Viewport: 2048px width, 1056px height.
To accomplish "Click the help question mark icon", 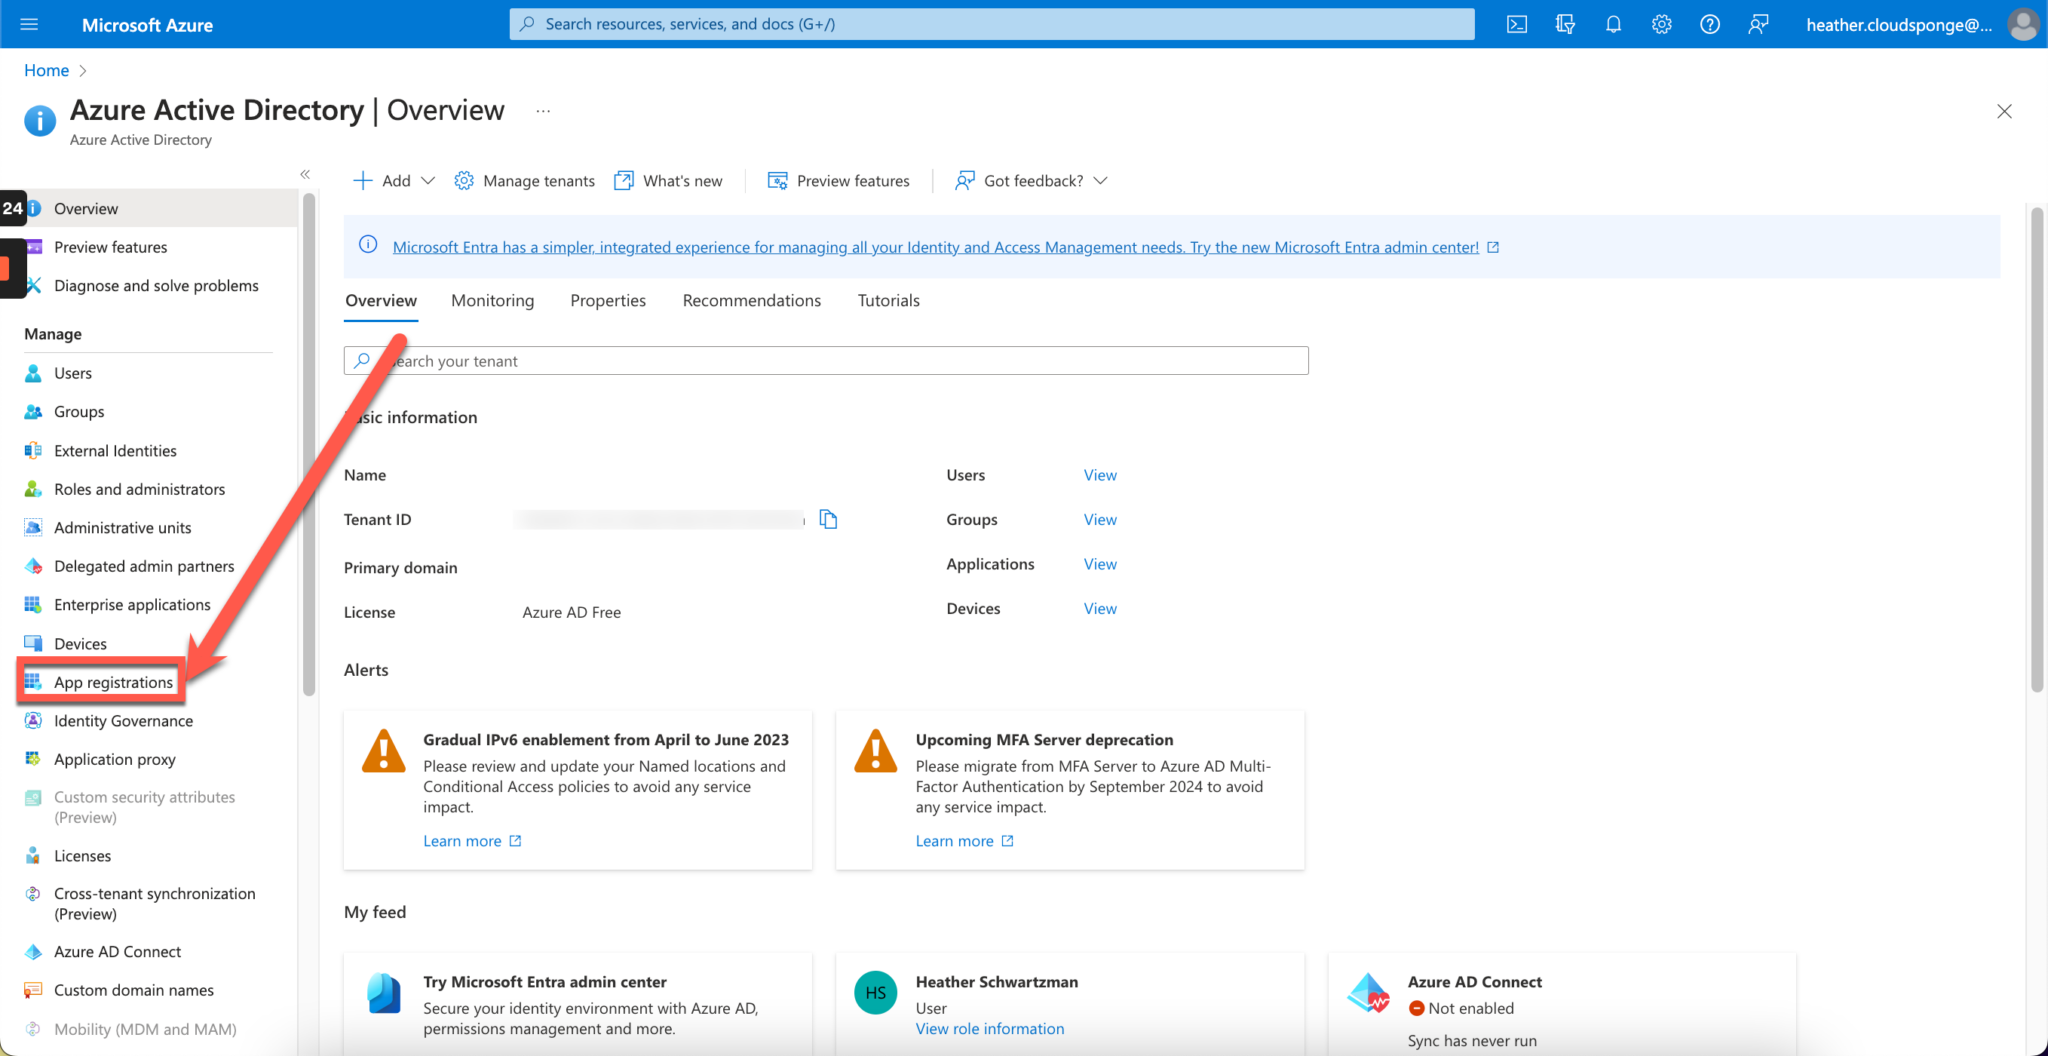I will [x=1709, y=23].
